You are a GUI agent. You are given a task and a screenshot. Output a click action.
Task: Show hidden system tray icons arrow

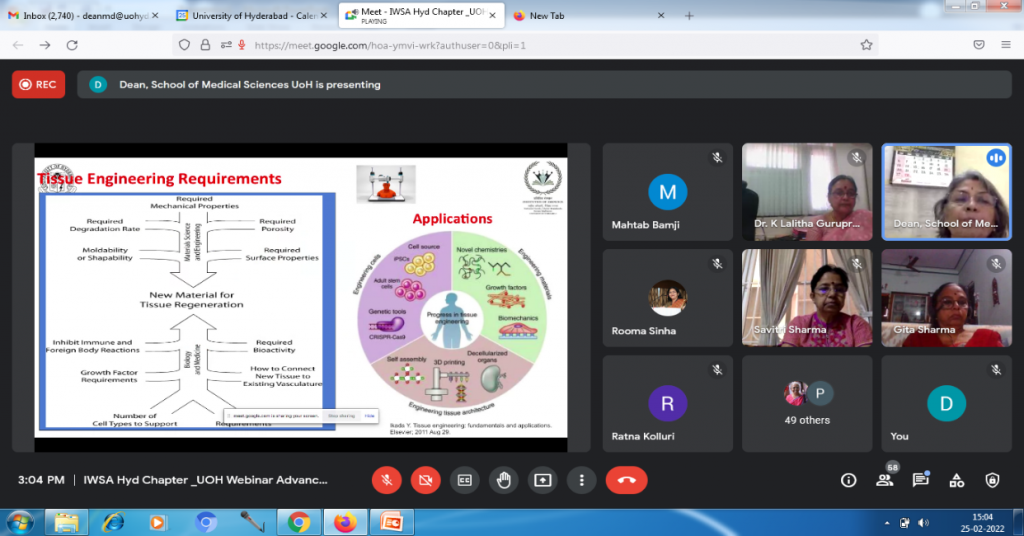[887, 522]
